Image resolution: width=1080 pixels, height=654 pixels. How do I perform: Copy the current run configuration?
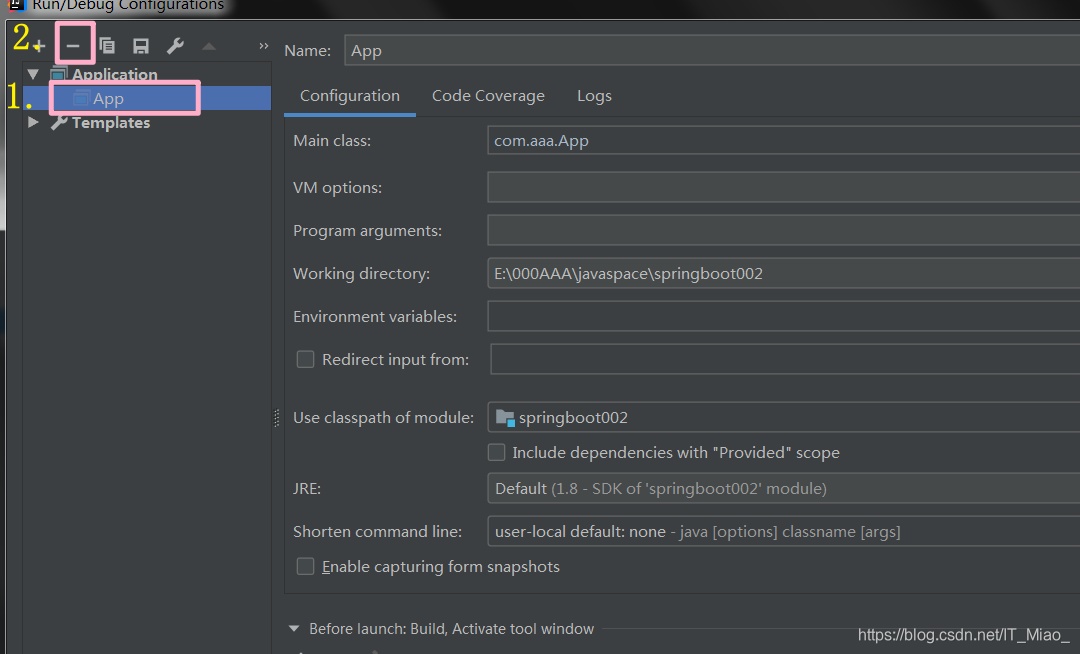107,44
